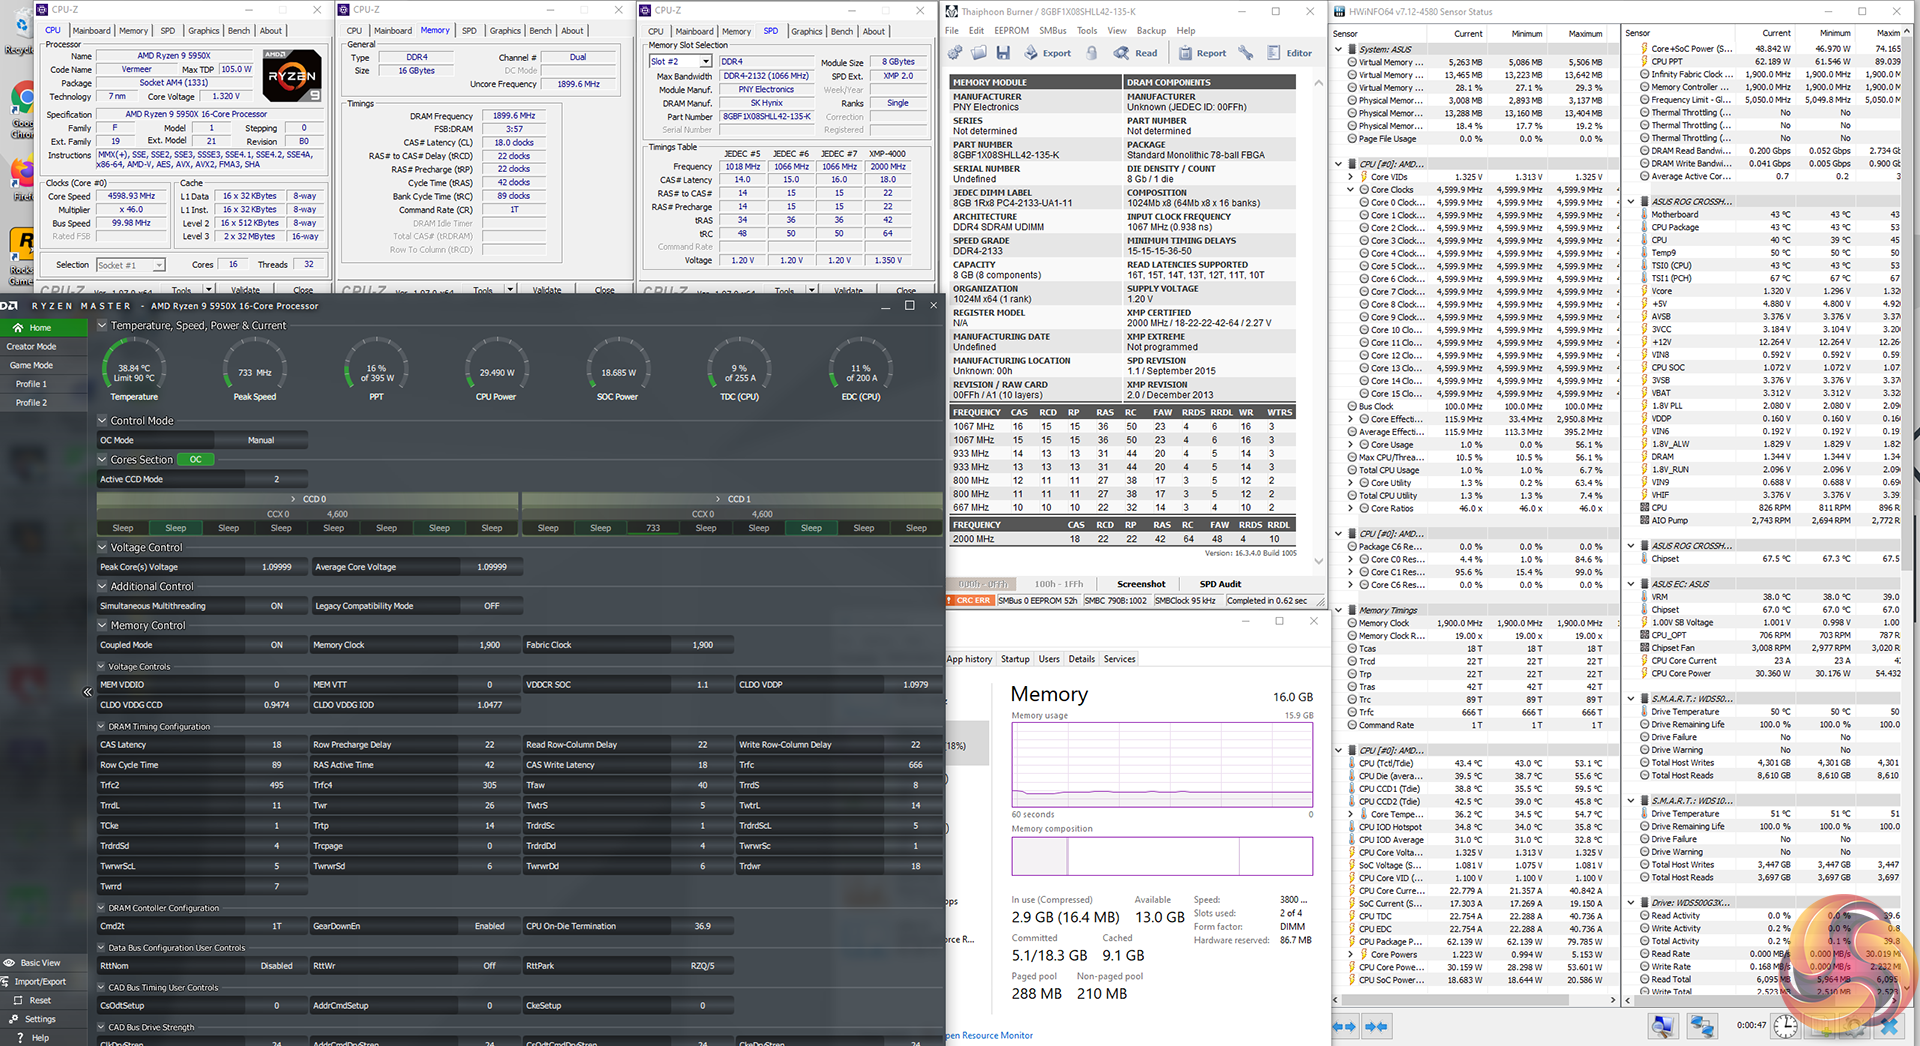Expand the CCD 0 chevron
The height and width of the screenshot is (1046, 1920).
point(293,499)
